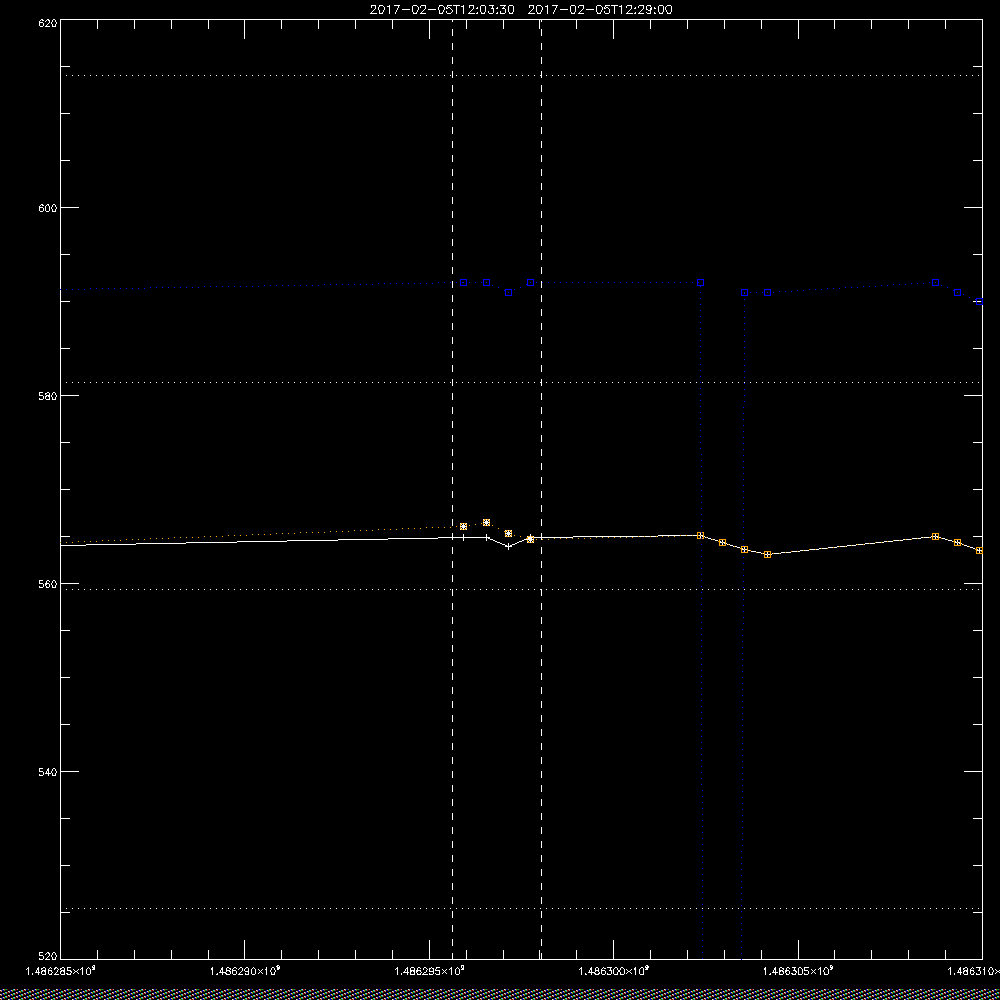Click the 1.486285×10^9 x-axis label
The image size is (1000, 1000).
click(x=61, y=971)
